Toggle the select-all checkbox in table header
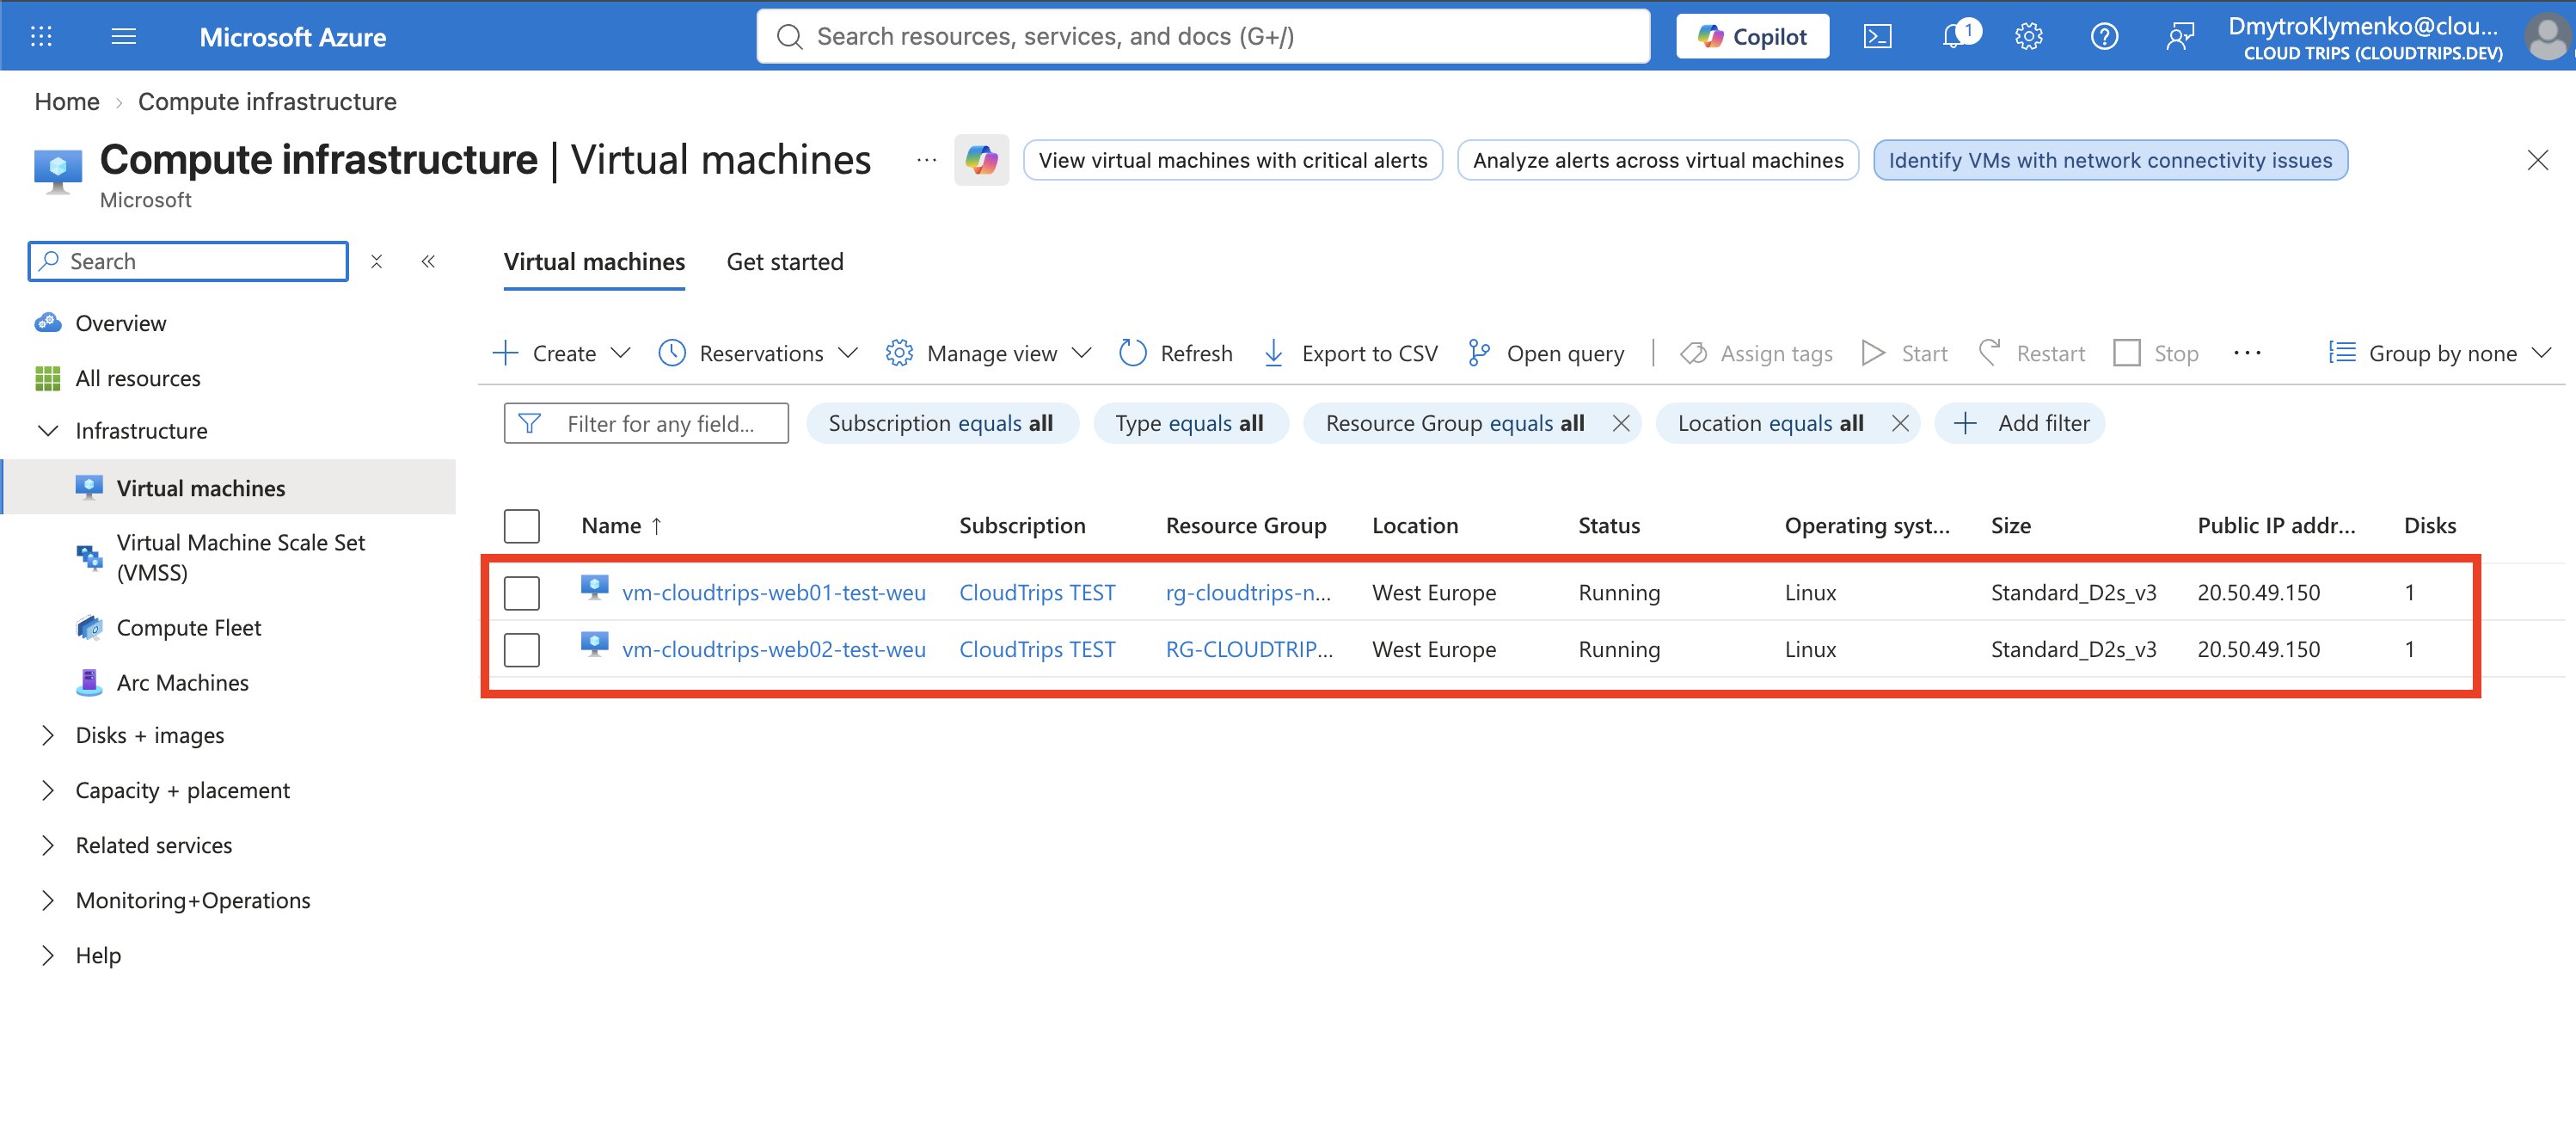Image resolution: width=2576 pixels, height=1137 pixels. 521,525
